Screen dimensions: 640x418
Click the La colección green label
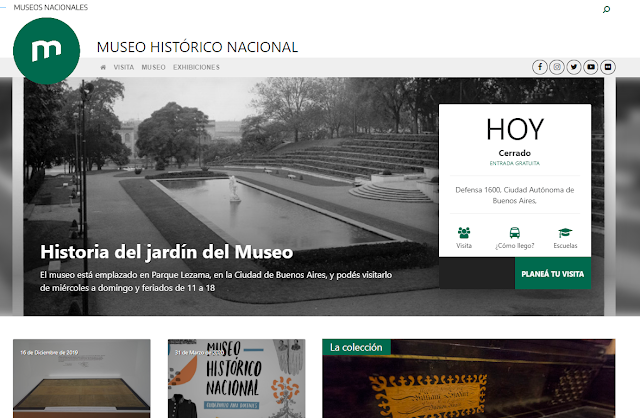pos(356,347)
